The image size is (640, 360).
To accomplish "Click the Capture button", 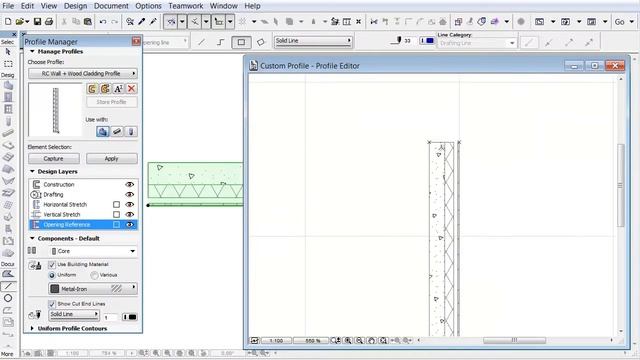I will coord(54,159).
